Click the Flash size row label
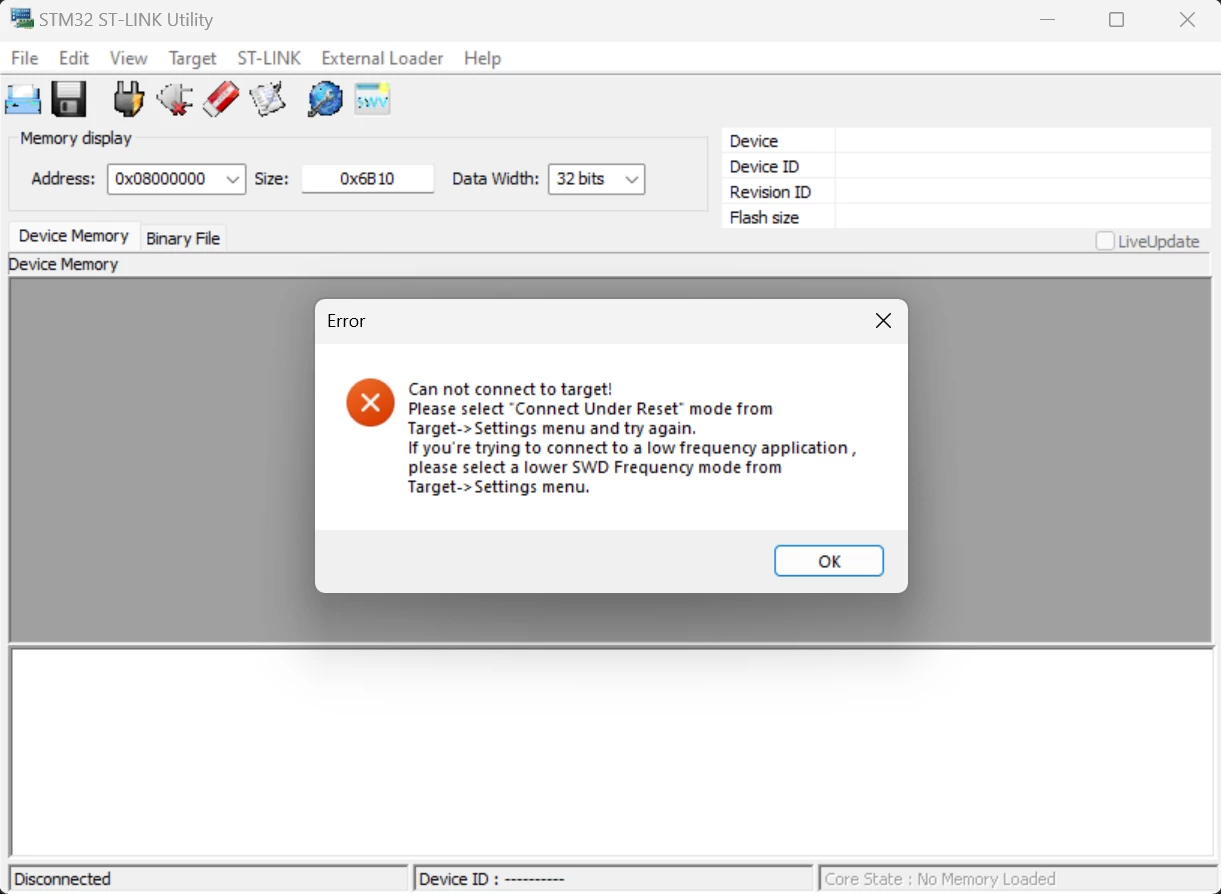 (x=764, y=217)
